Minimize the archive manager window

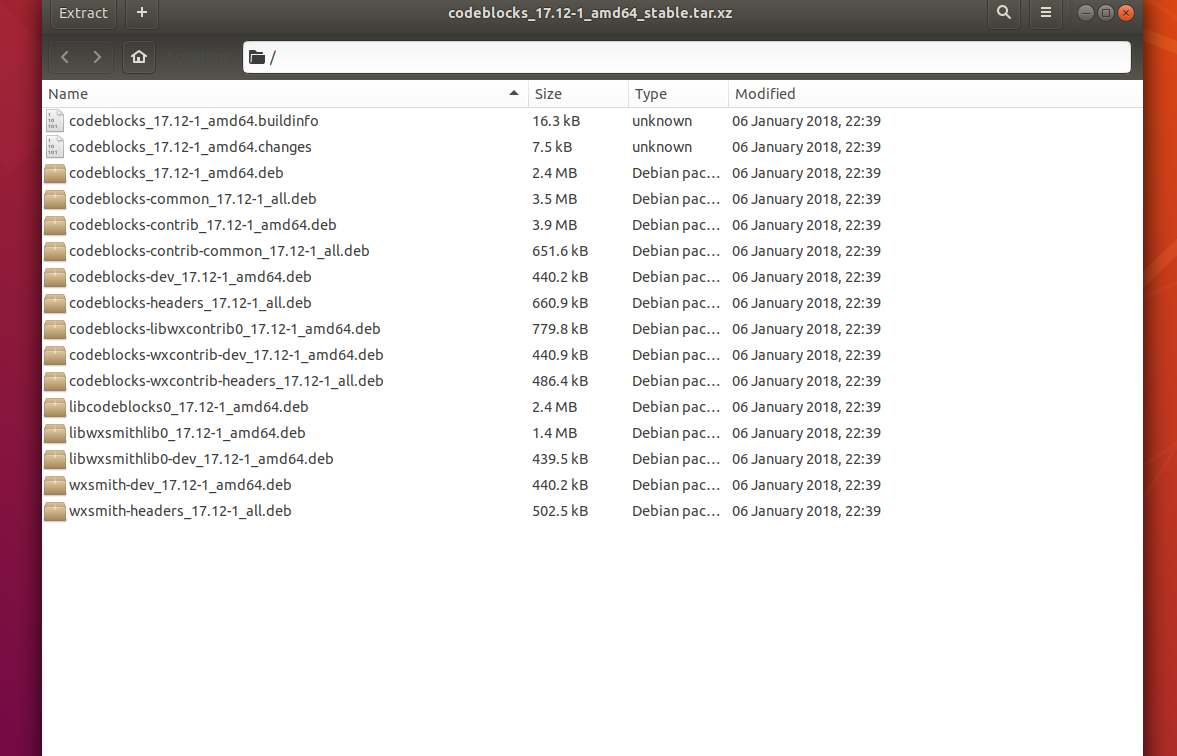point(1085,13)
